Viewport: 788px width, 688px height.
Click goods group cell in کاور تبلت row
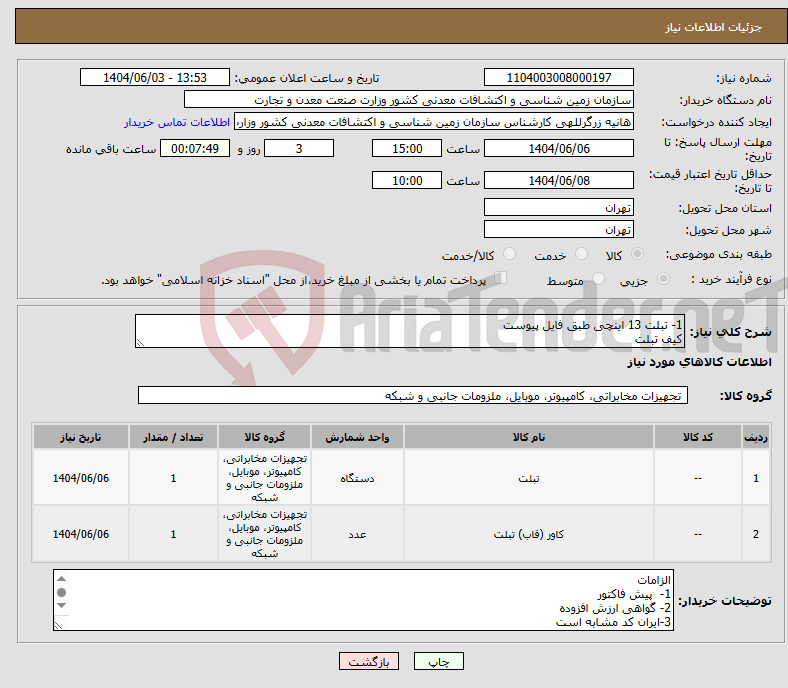[x=264, y=534]
